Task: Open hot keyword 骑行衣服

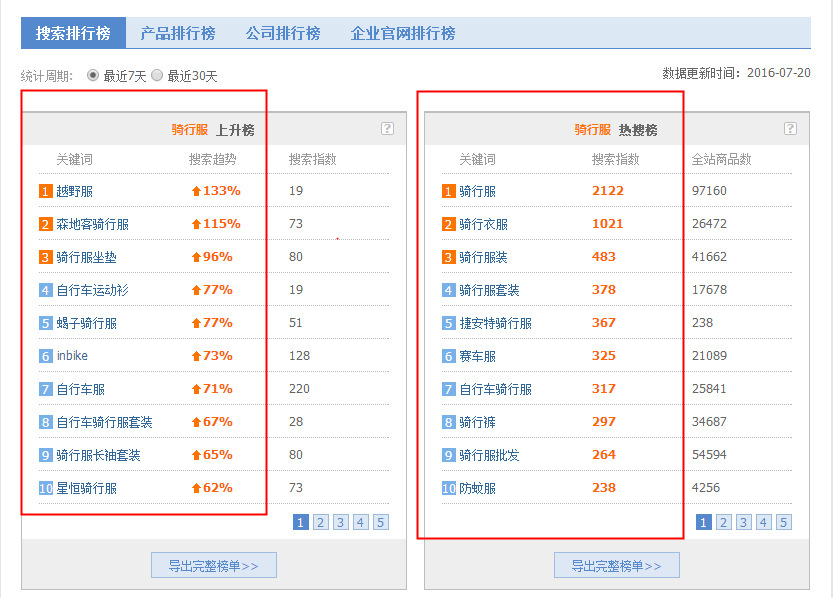Action: [x=483, y=224]
